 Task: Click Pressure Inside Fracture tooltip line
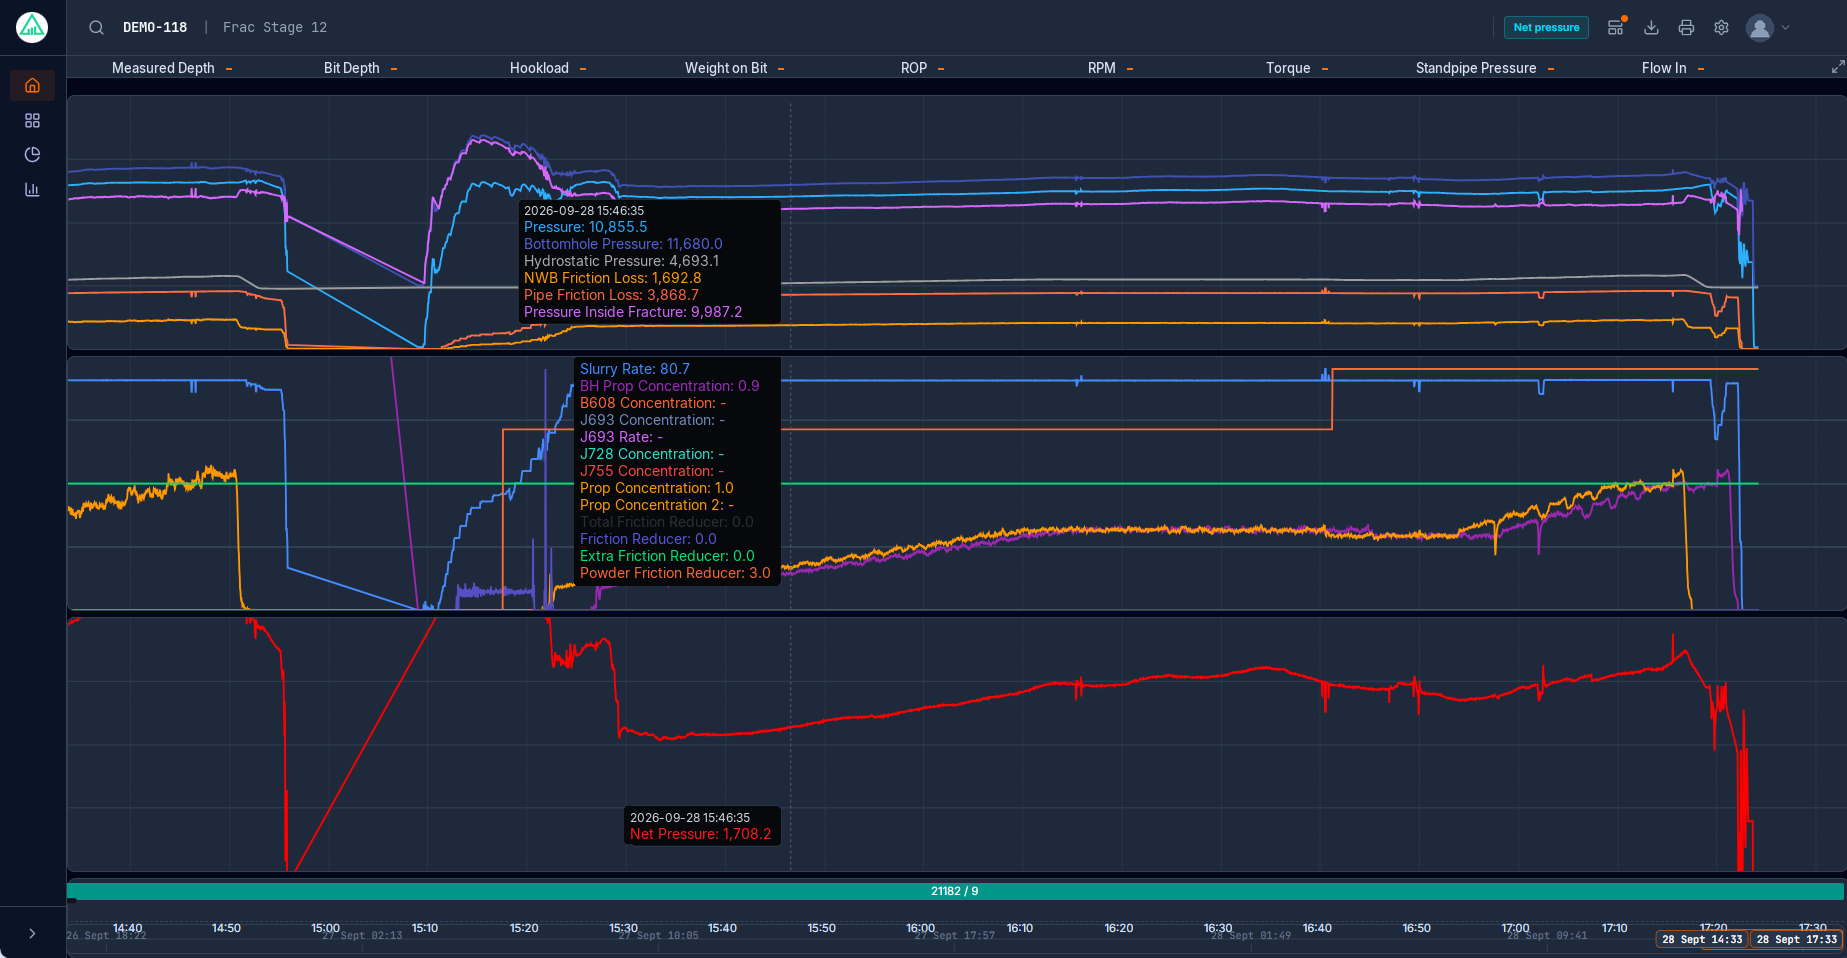click(x=633, y=312)
